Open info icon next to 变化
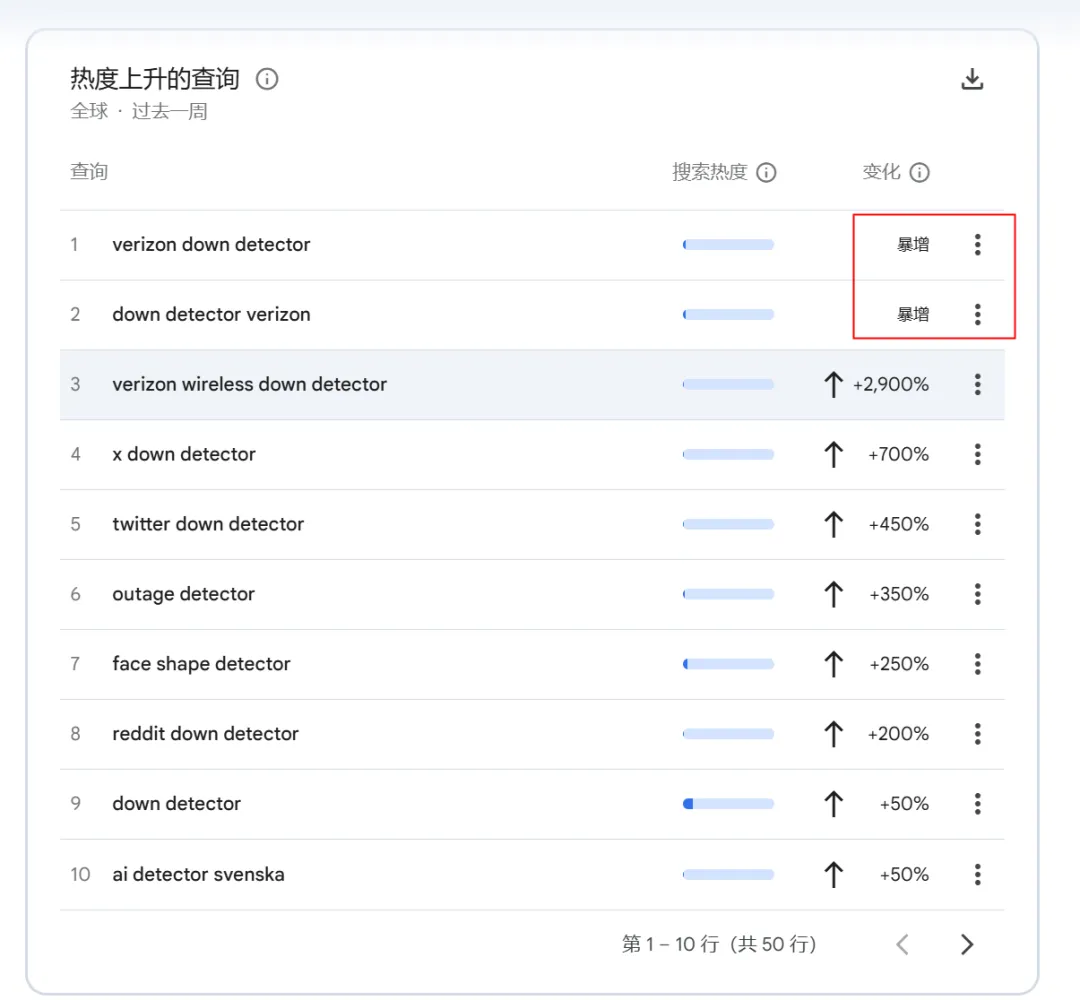1080x1000 pixels. click(x=920, y=172)
